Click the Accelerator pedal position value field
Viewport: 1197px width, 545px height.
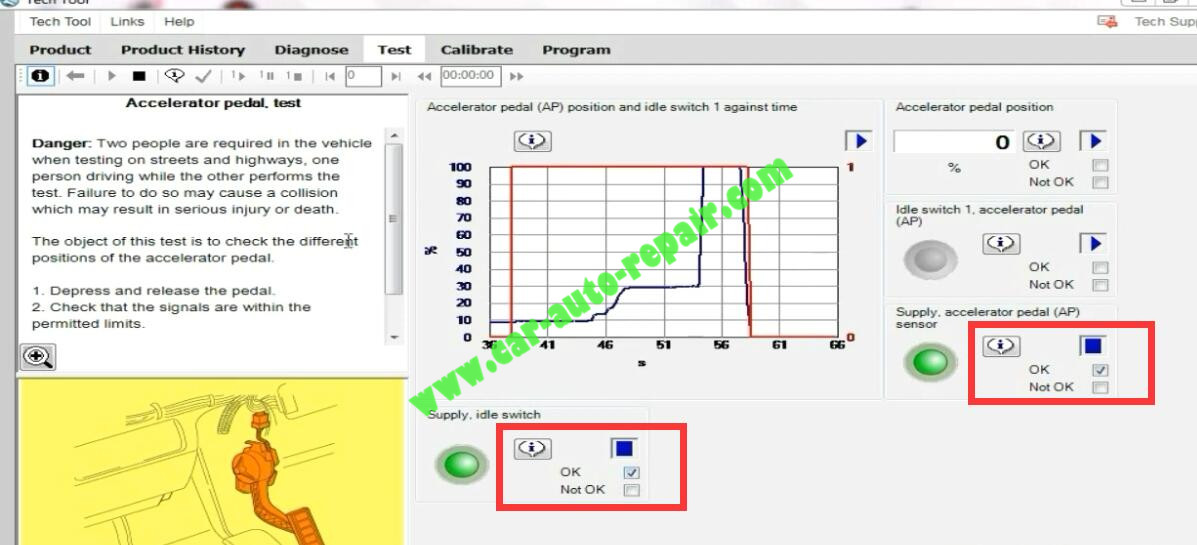click(954, 142)
